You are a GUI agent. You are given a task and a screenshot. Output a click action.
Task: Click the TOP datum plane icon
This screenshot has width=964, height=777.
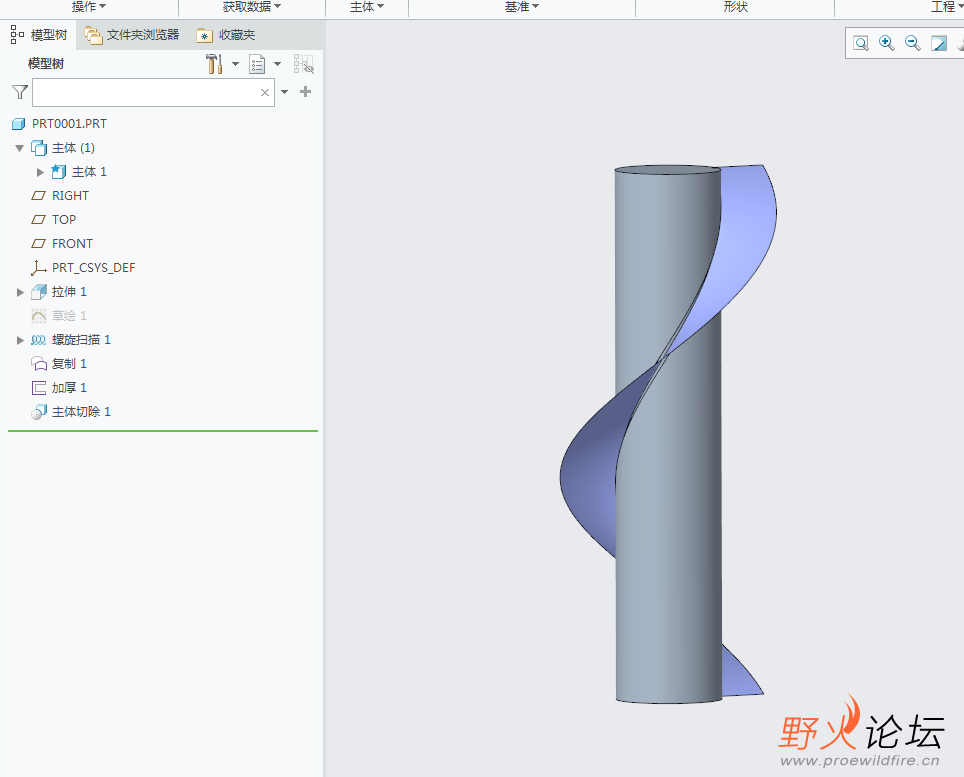coord(38,220)
